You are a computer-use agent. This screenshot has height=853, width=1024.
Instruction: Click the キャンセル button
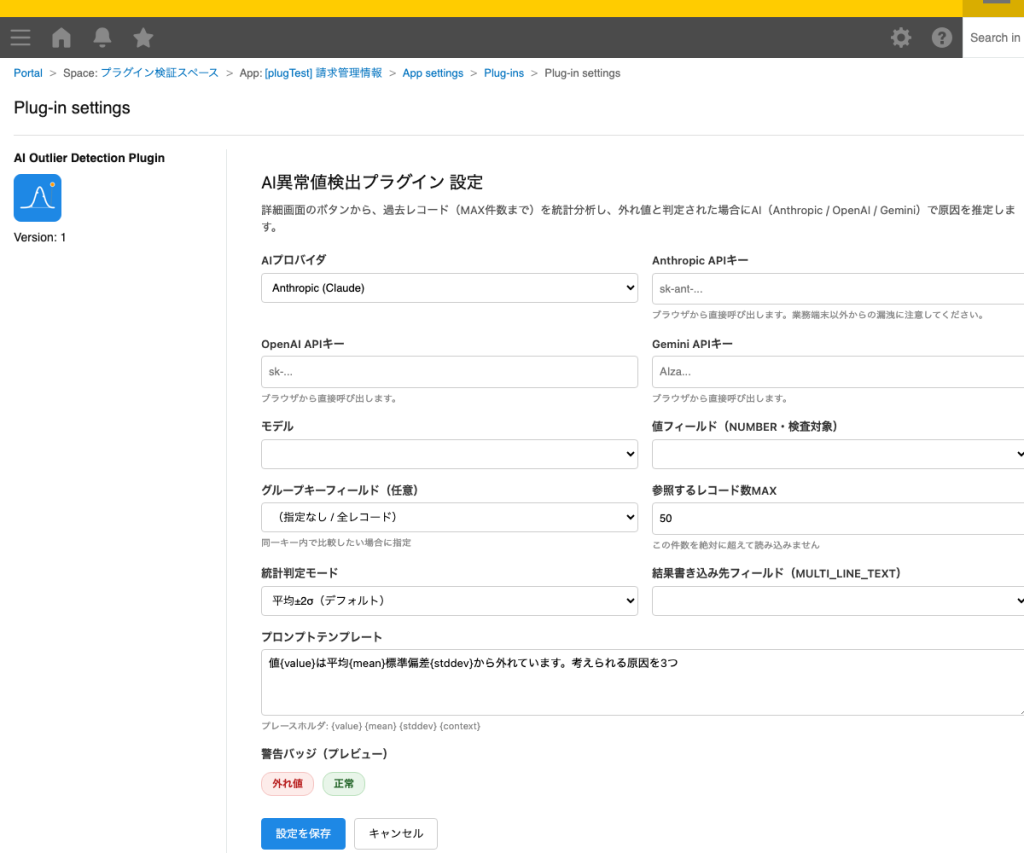click(x=395, y=833)
